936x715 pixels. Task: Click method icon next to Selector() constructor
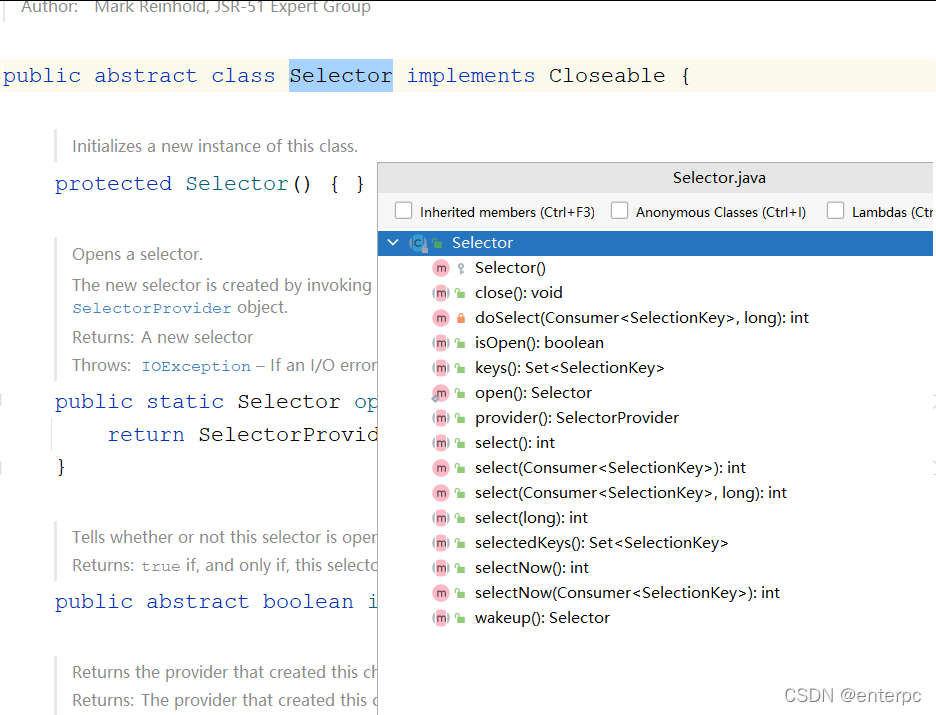click(x=441, y=268)
